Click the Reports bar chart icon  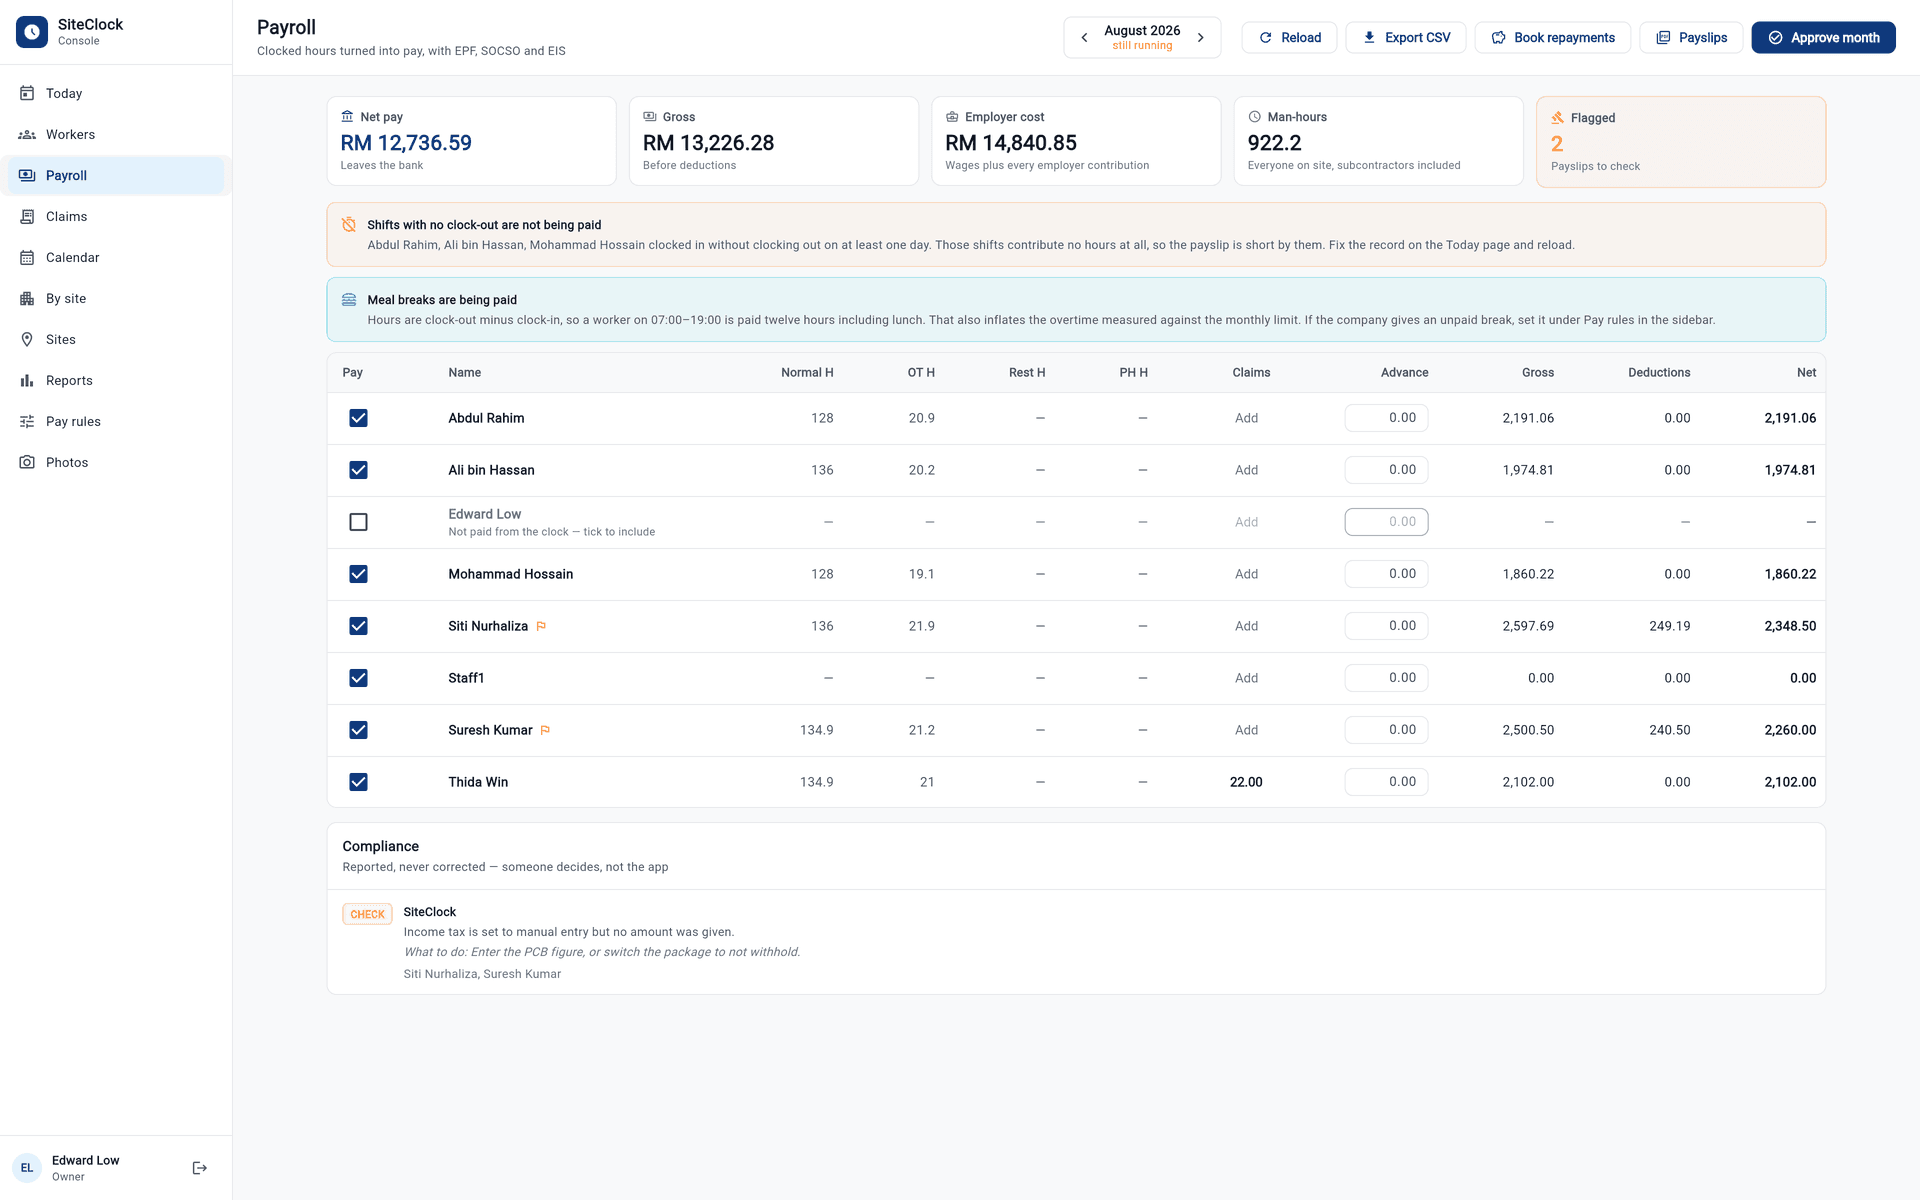click(x=27, y=380)
